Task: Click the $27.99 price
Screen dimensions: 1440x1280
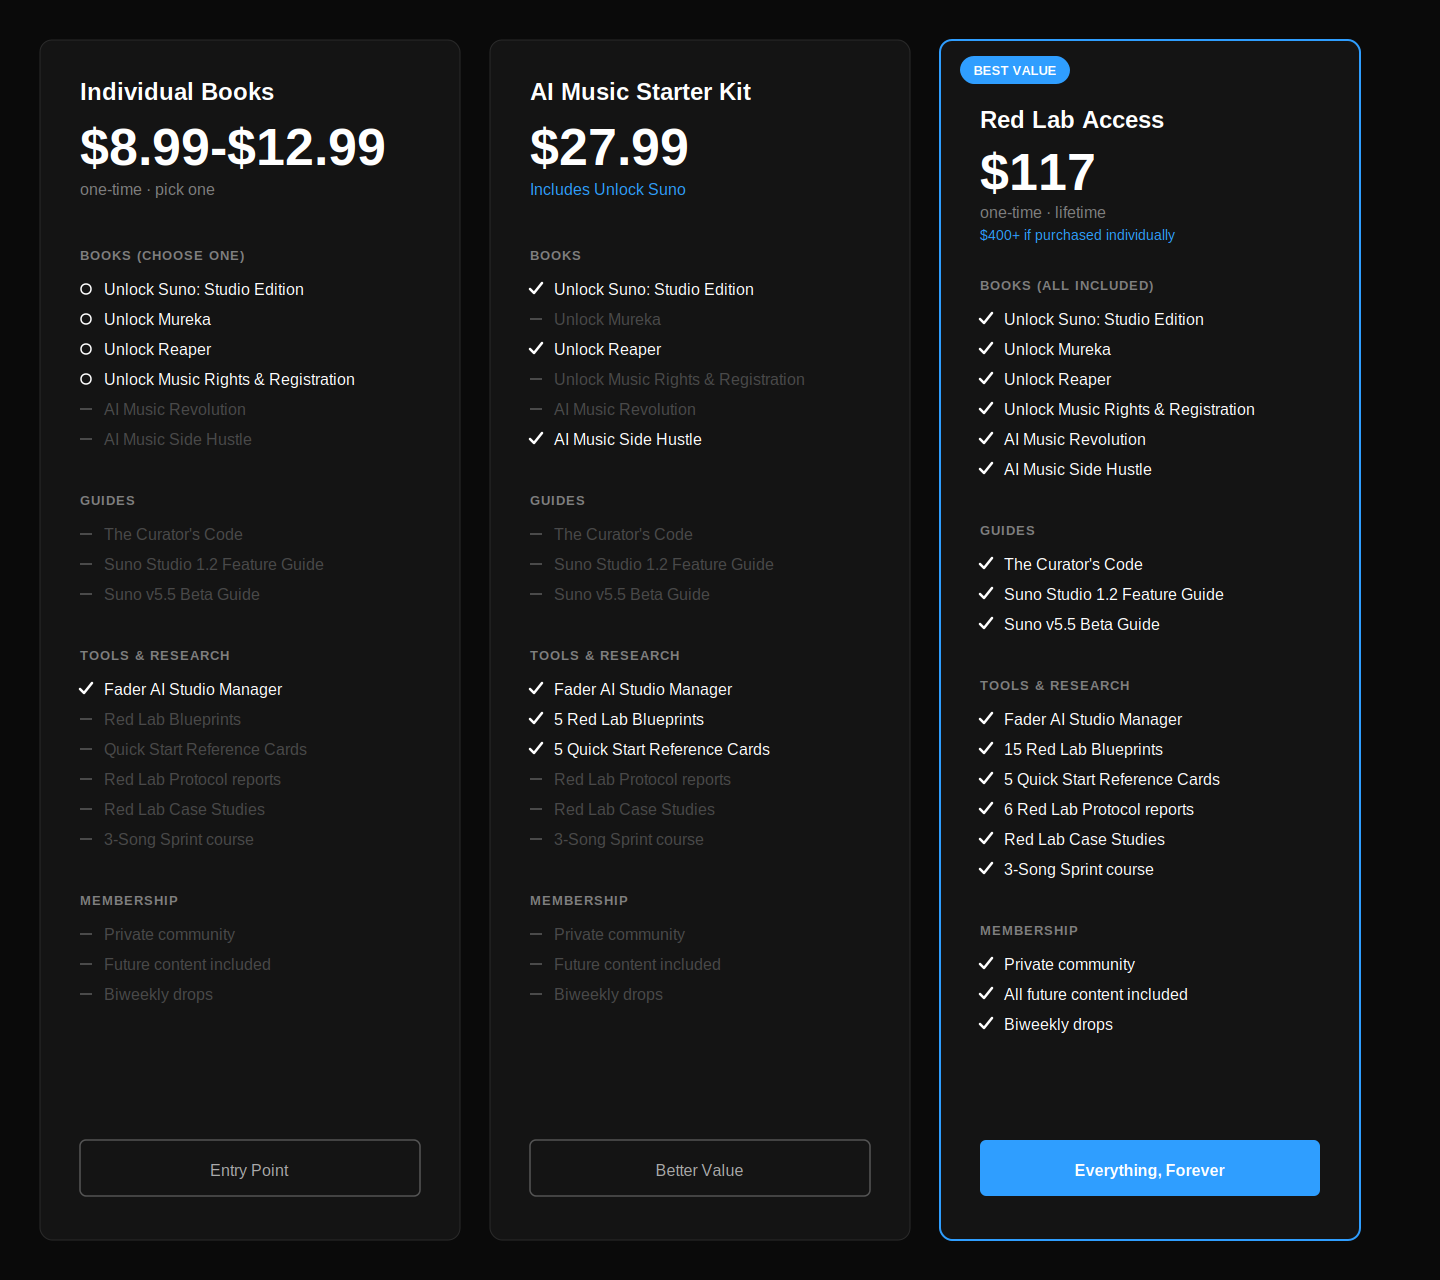Action: coord(609,147)
